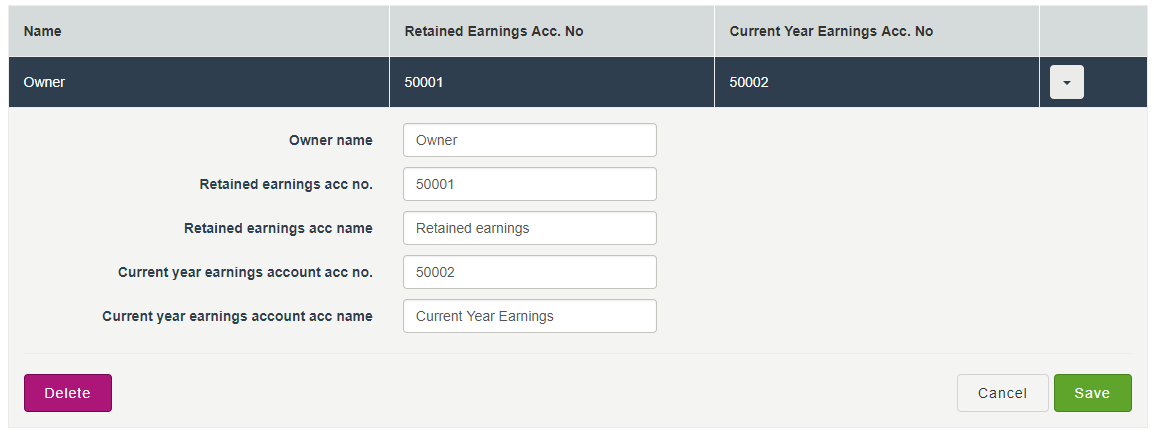Click the Retained Earnings Acc. No header
The width and height of the screenshot is (1154, 436).
(493, 31)
